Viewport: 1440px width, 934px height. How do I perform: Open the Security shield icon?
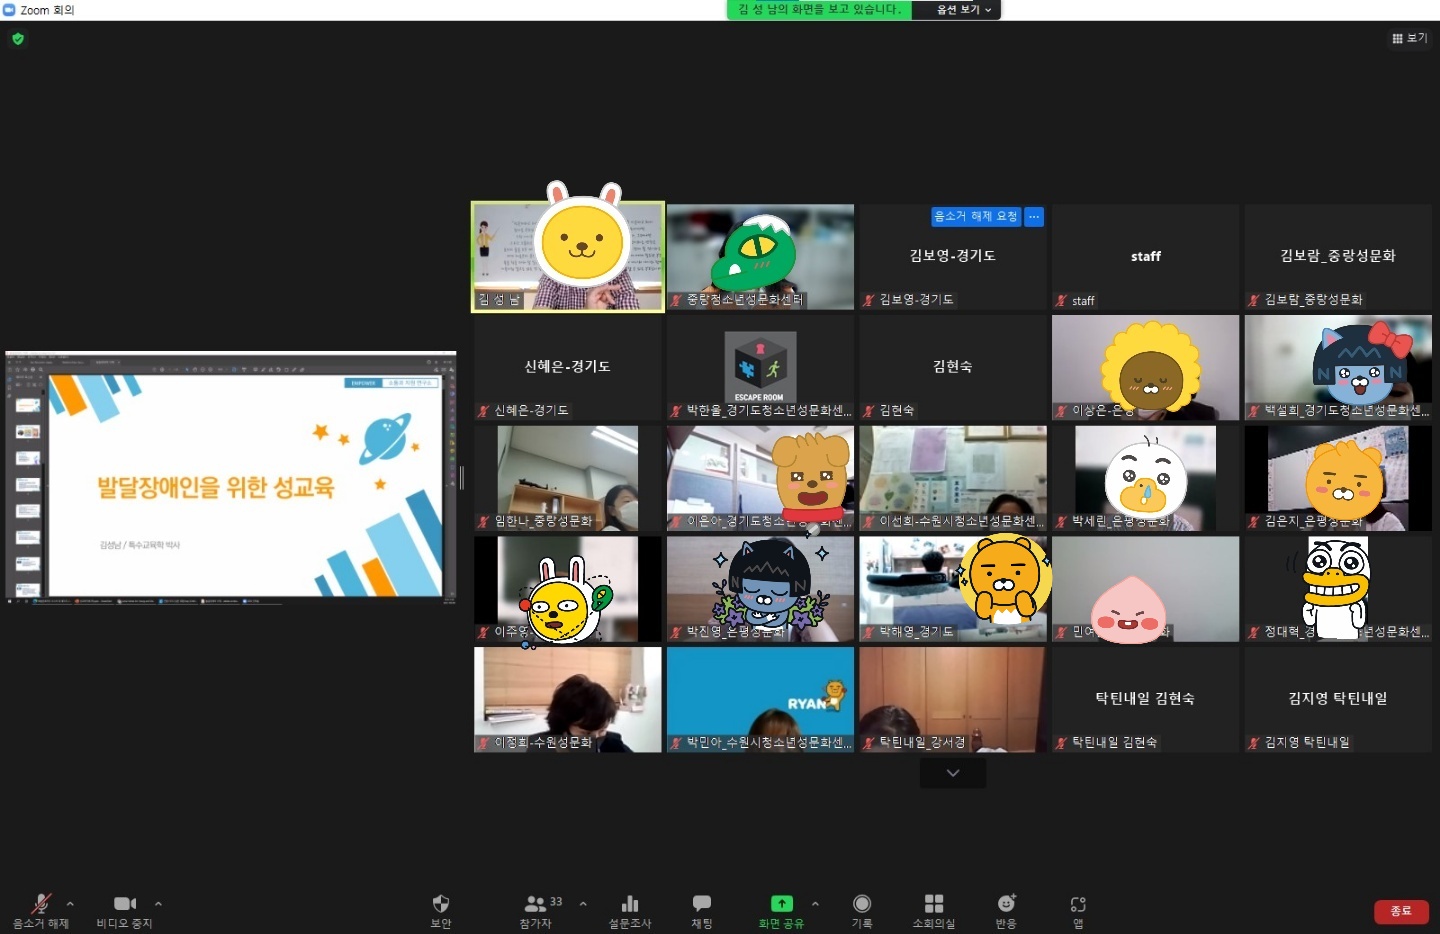[441, 903]
